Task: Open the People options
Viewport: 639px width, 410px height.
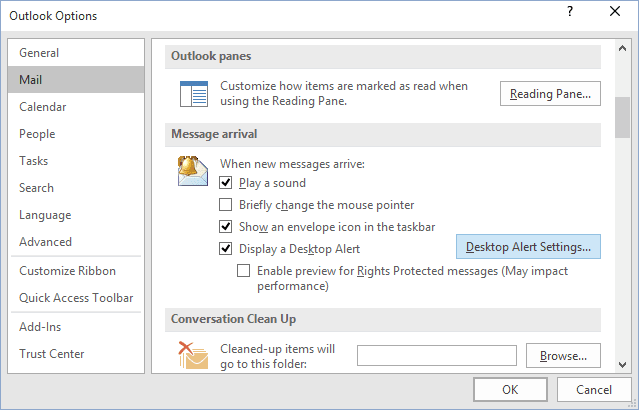Action: pos(76,134)
